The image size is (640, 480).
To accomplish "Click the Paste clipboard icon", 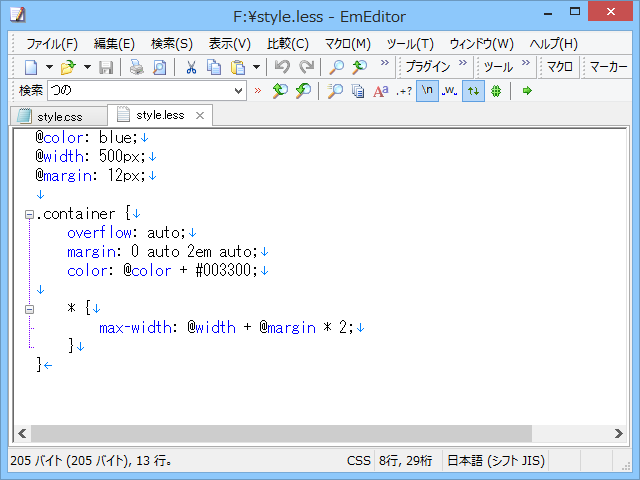I will (238, 67).
